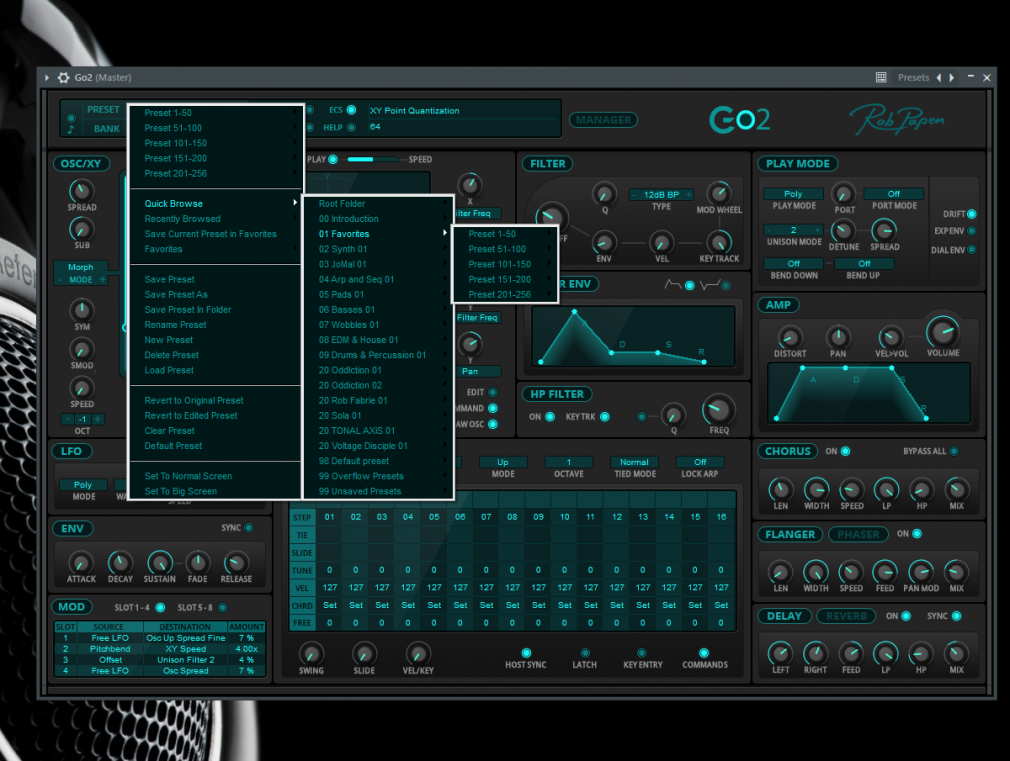Open the PORT MODE Off selector
The height and width of the screenshot is (761, 1010).
coord(894,194)
